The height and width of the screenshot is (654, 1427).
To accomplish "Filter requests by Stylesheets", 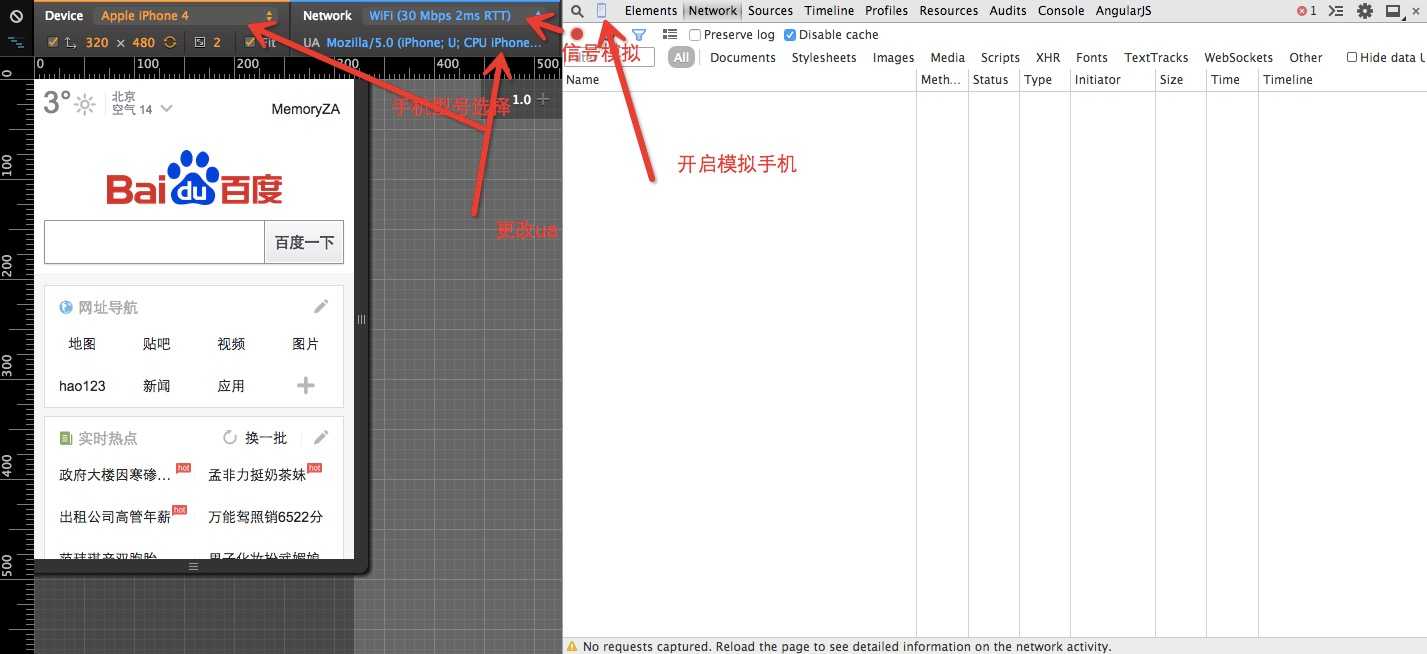I will [824, 57].
